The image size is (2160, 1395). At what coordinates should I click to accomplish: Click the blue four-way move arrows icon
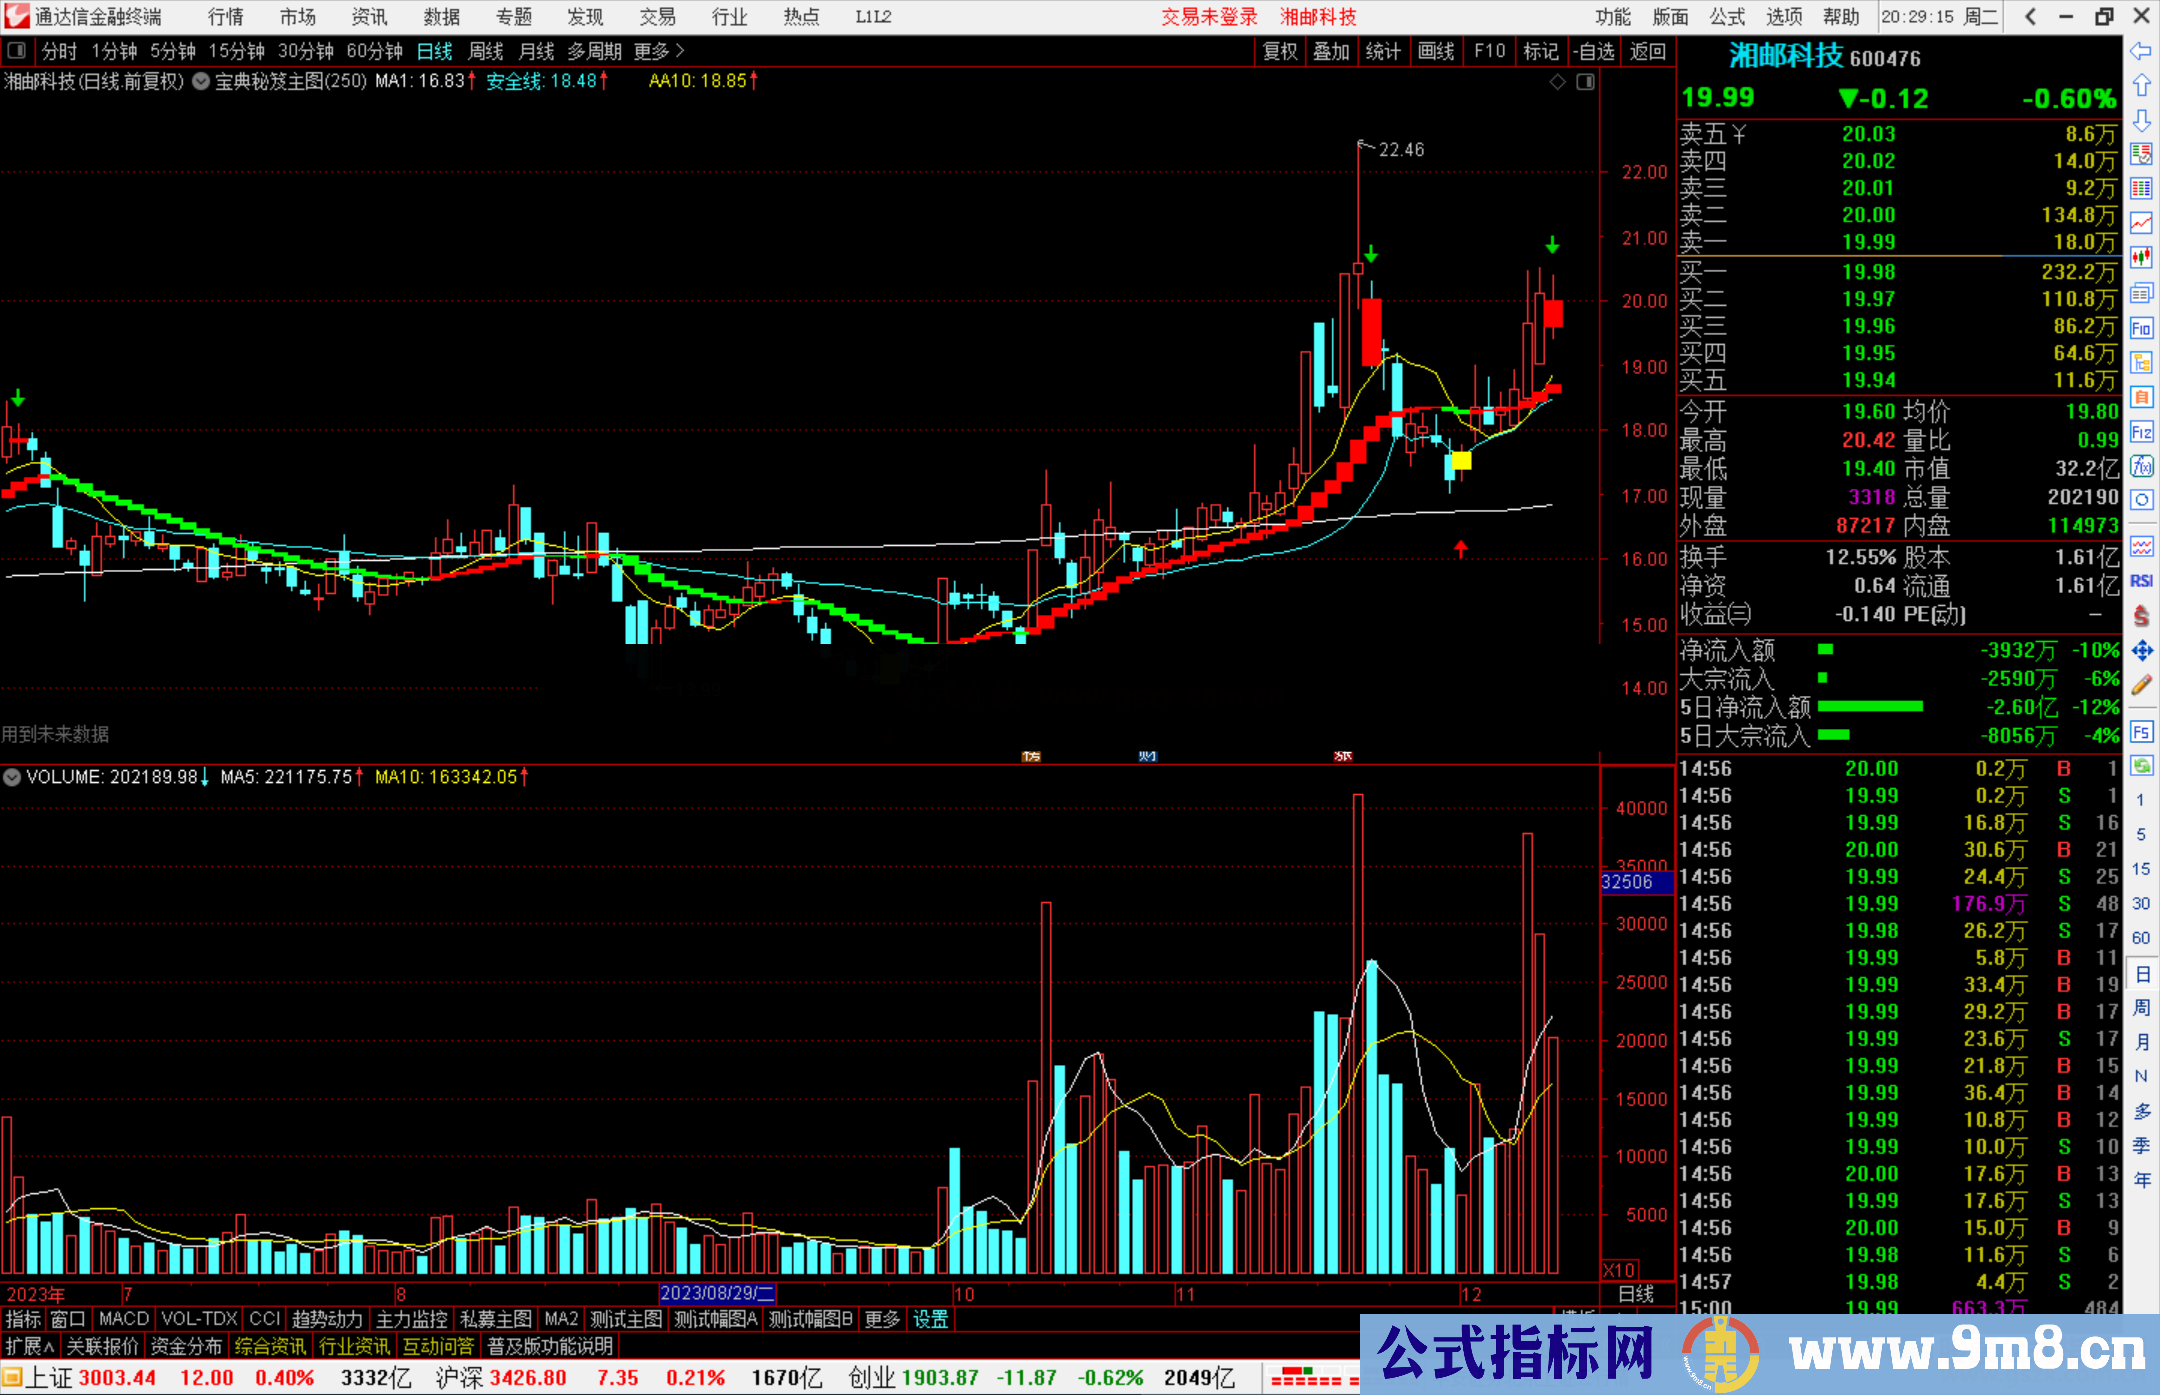pos(2141,651)
